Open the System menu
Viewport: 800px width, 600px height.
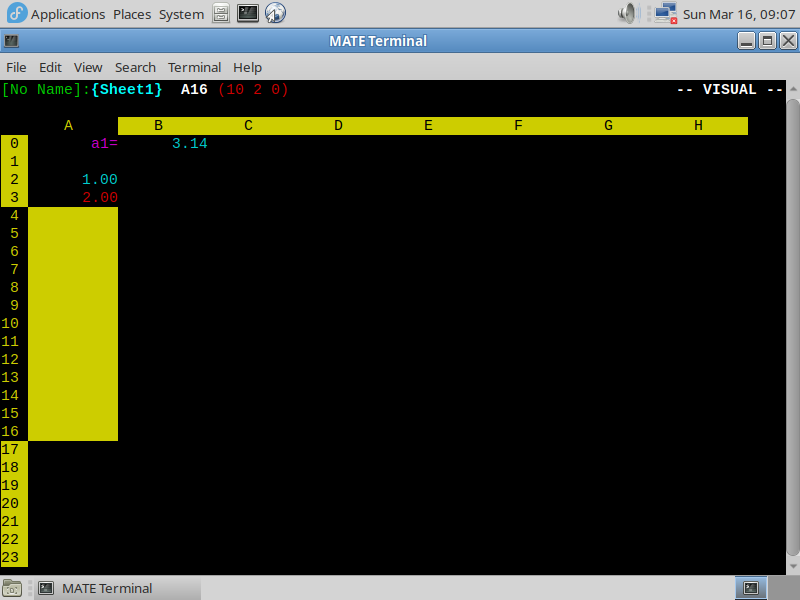181,14
